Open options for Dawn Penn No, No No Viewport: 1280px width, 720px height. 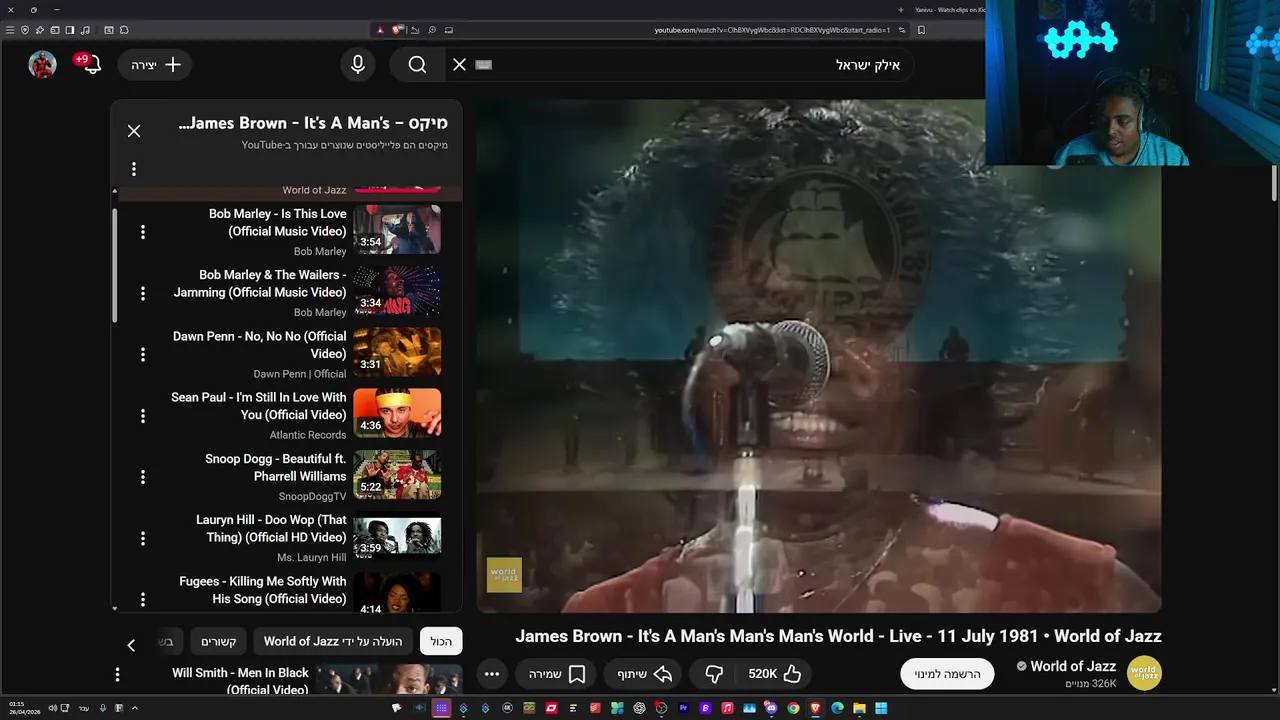click(143, 354)
